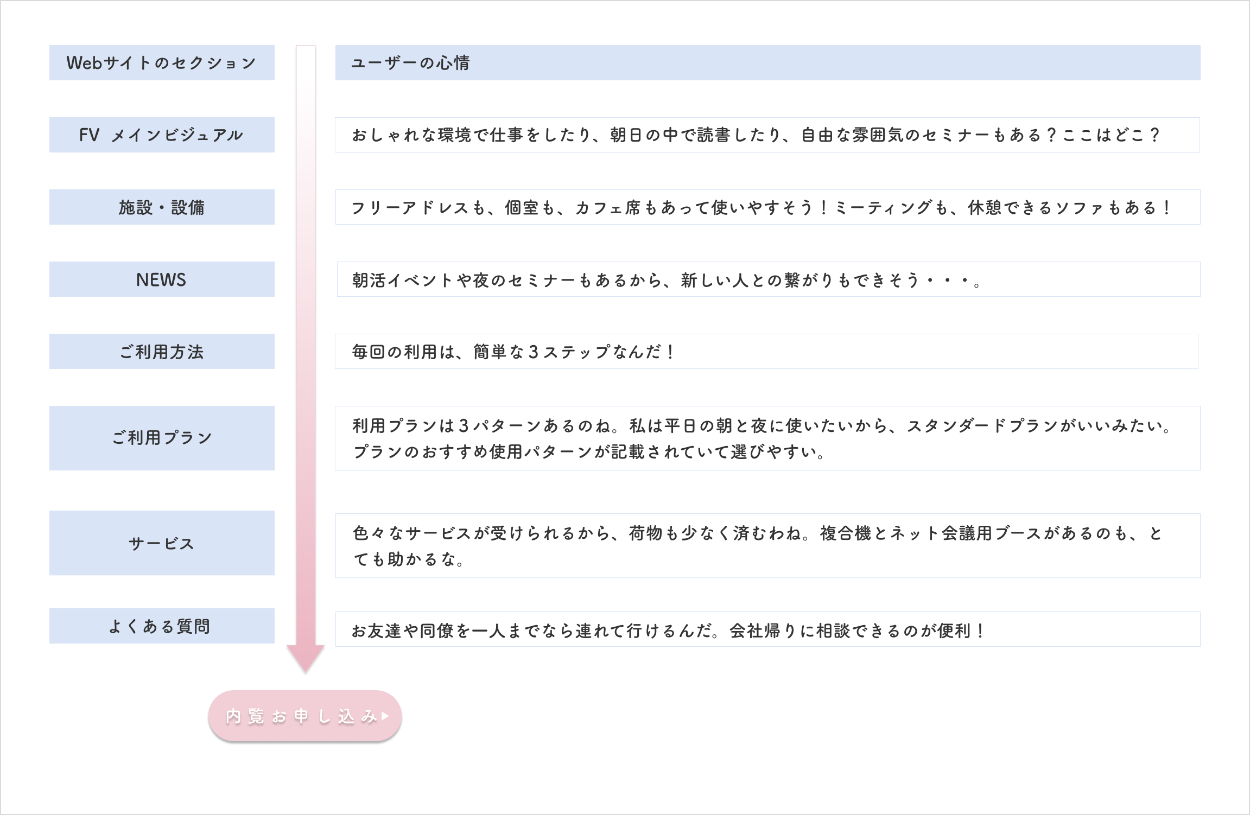Click the small triangle icon on 内覧お申し込み
1250x815 pixels.
coord(385,716)
